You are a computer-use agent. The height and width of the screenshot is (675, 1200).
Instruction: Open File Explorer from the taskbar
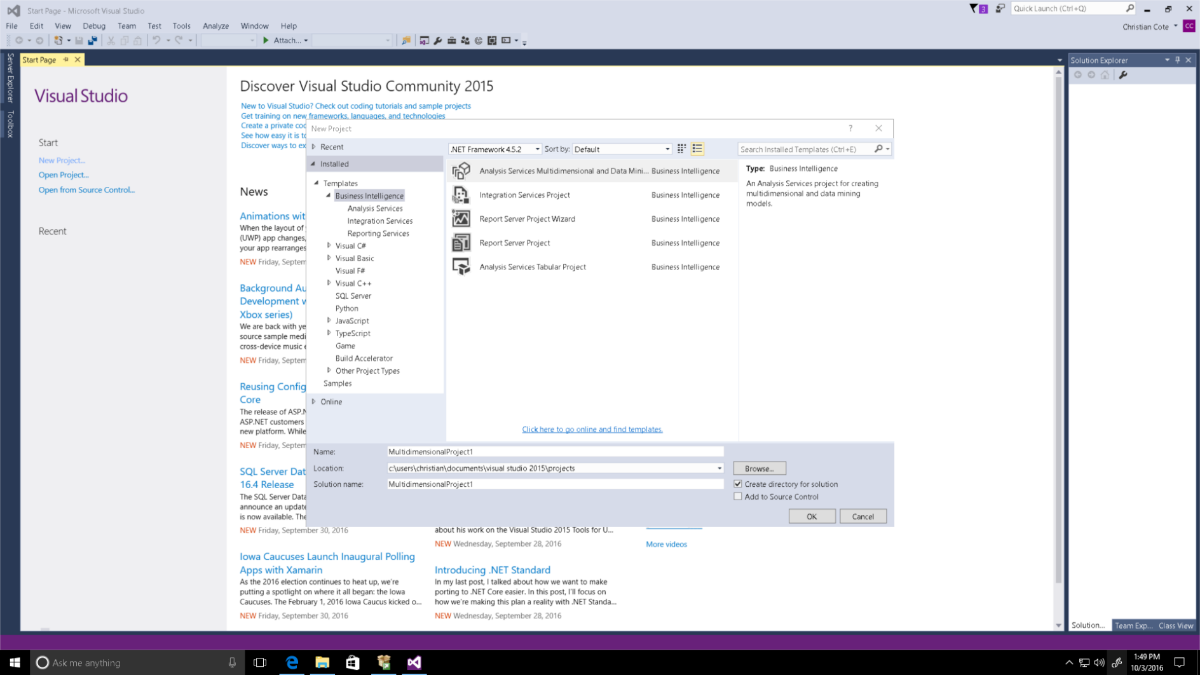pyautogui.click(x=323, y=662)
